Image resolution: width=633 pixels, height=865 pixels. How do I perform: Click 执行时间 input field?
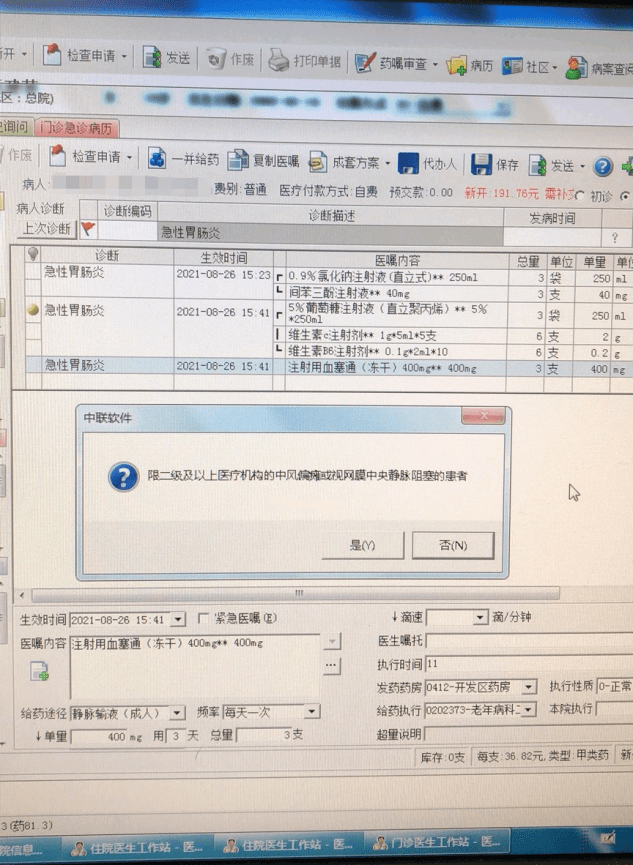click(529, 664)
